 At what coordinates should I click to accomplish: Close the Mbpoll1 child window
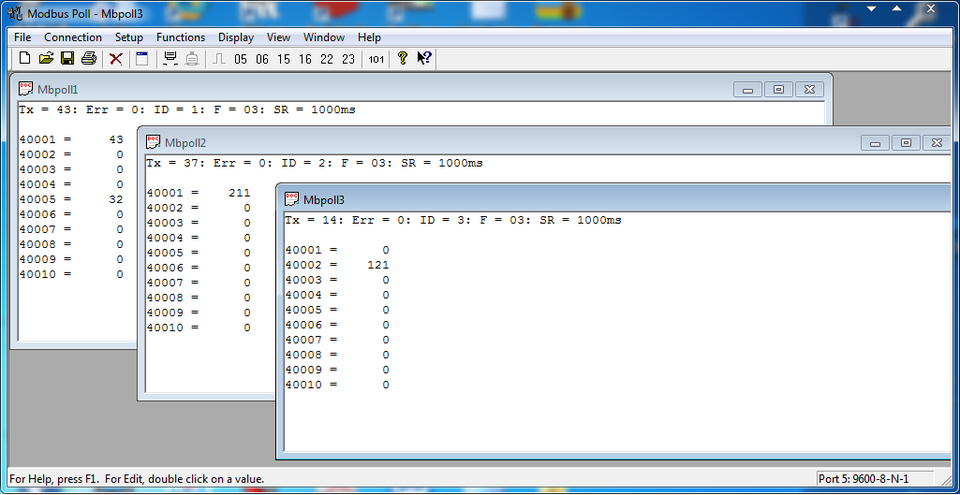[x=809, y=89]
